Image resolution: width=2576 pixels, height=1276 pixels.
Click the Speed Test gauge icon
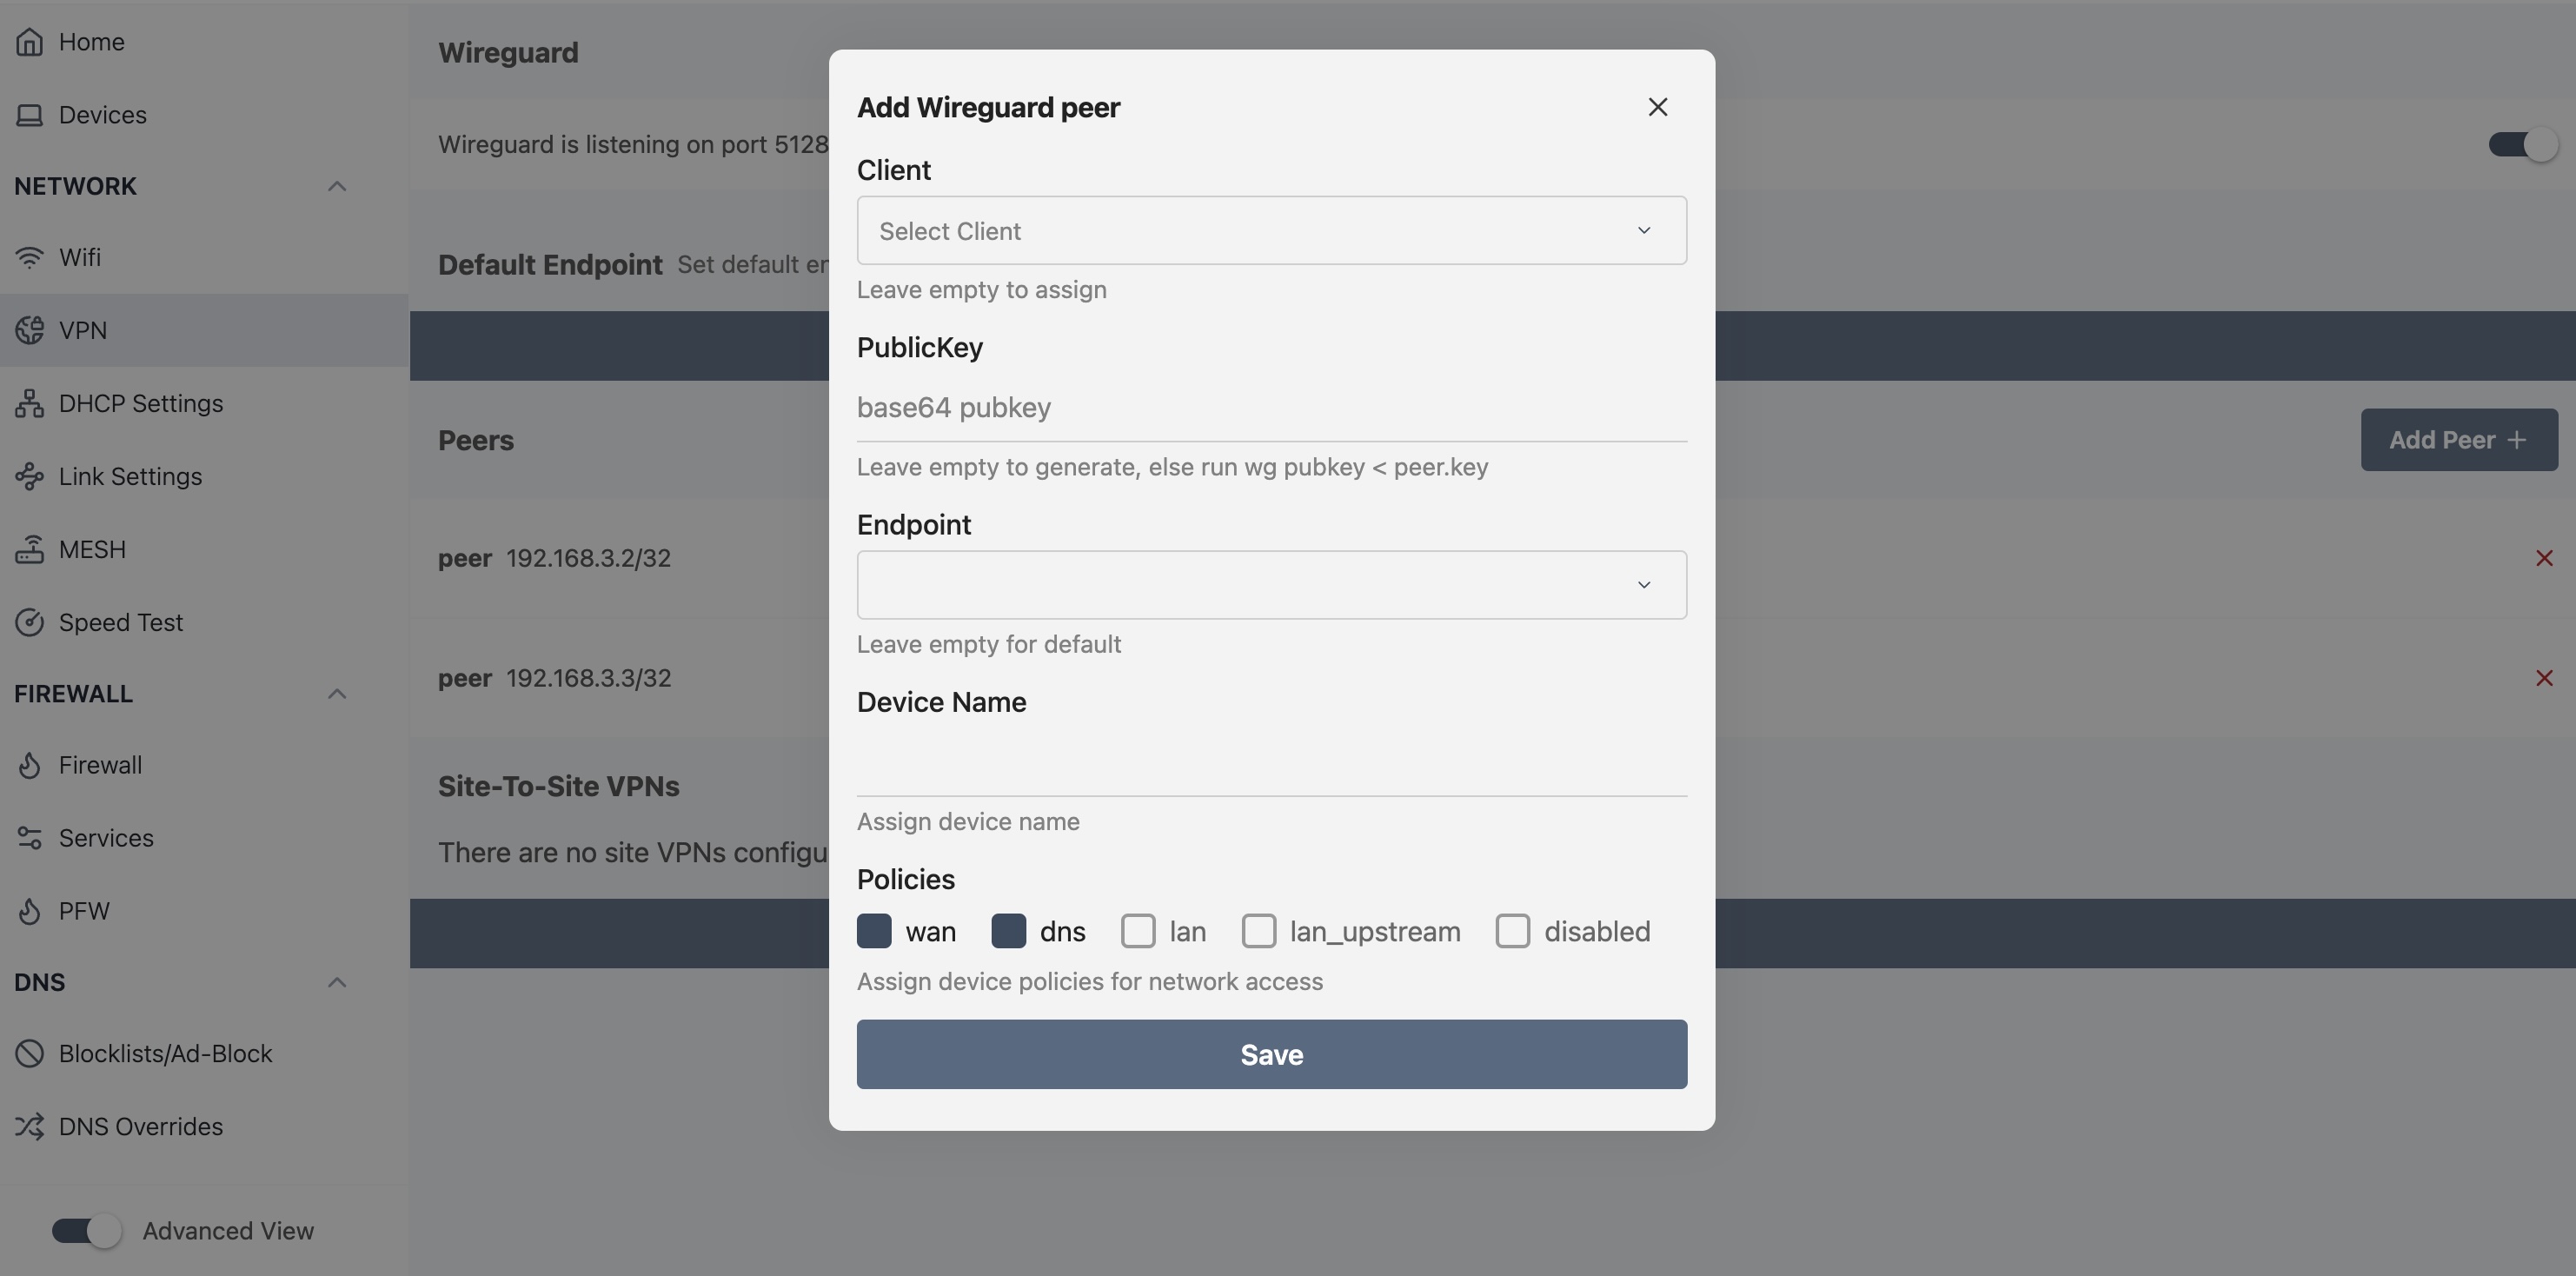(30, 622)
